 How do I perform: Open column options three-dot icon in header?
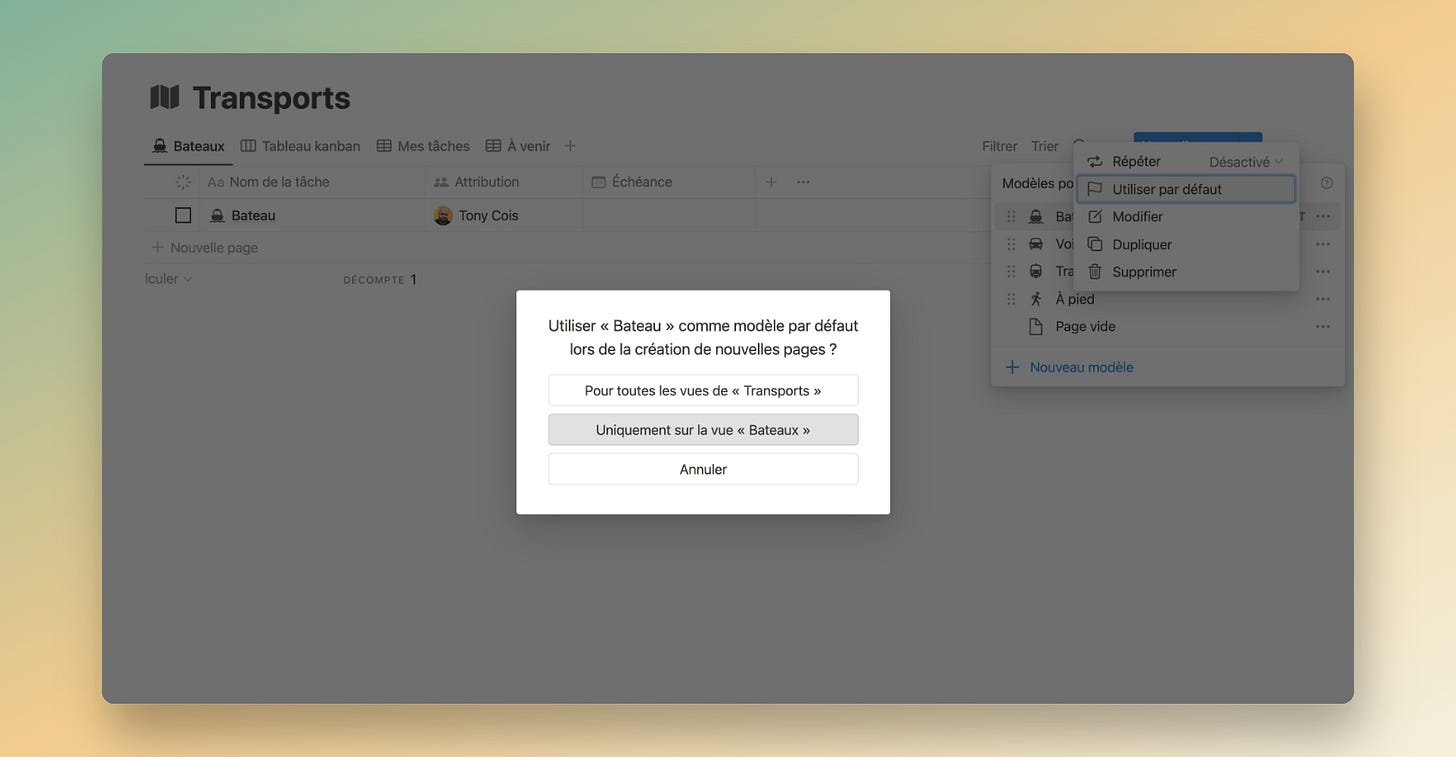803,182
